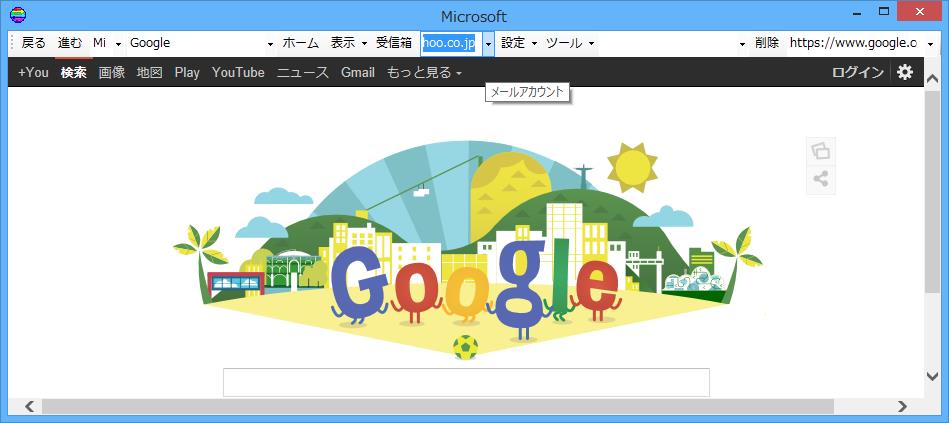Minimize the Microsoft window

858,12
